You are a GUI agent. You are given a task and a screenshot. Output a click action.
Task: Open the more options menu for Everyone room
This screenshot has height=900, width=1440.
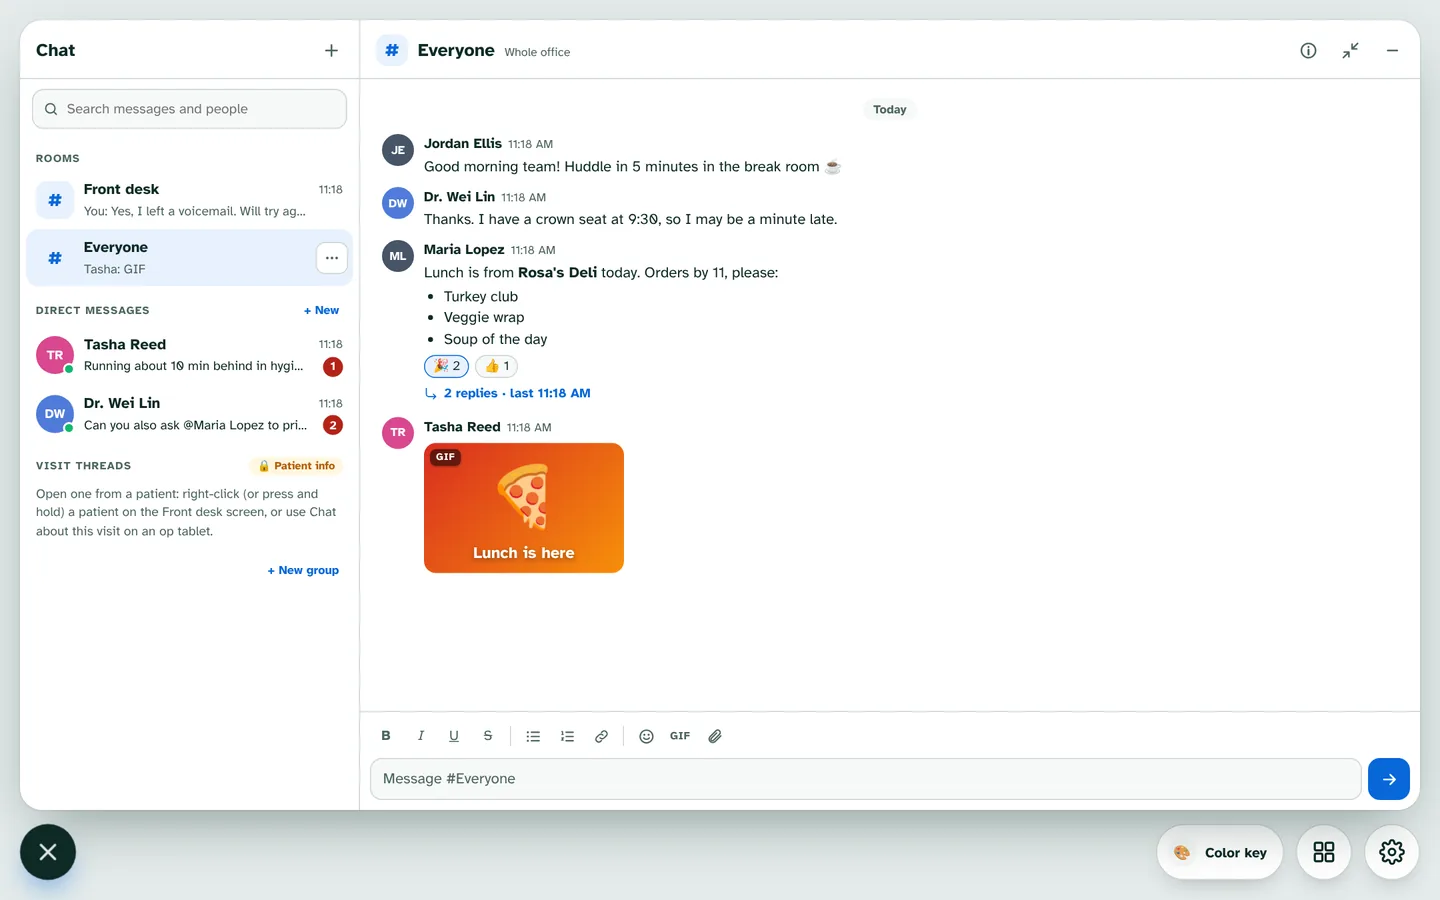point(332,258)
